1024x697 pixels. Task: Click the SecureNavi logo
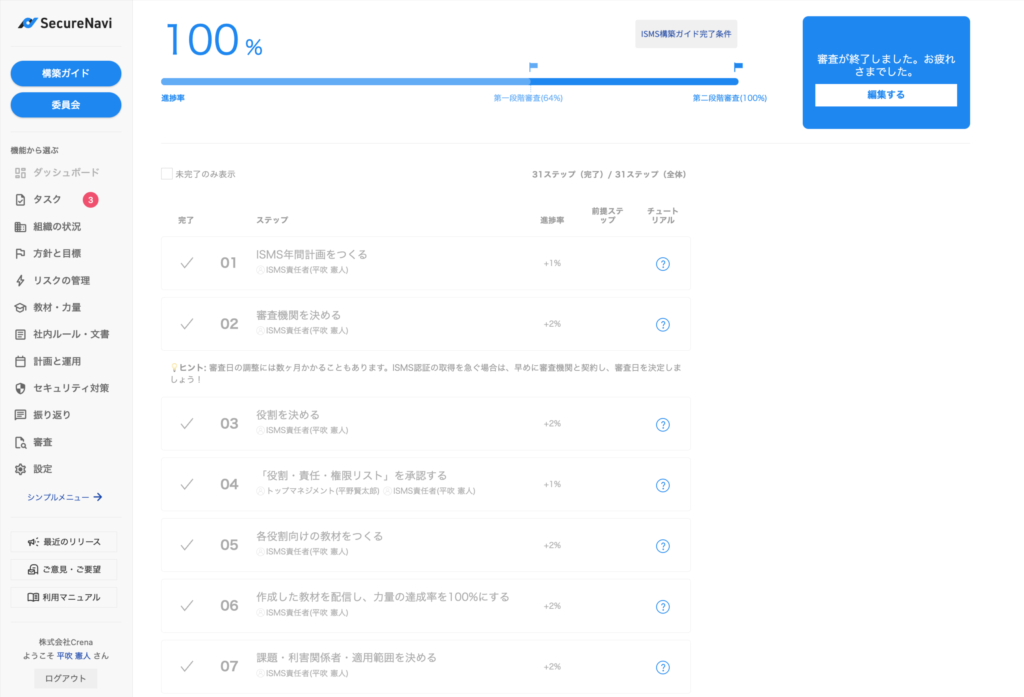66,23
